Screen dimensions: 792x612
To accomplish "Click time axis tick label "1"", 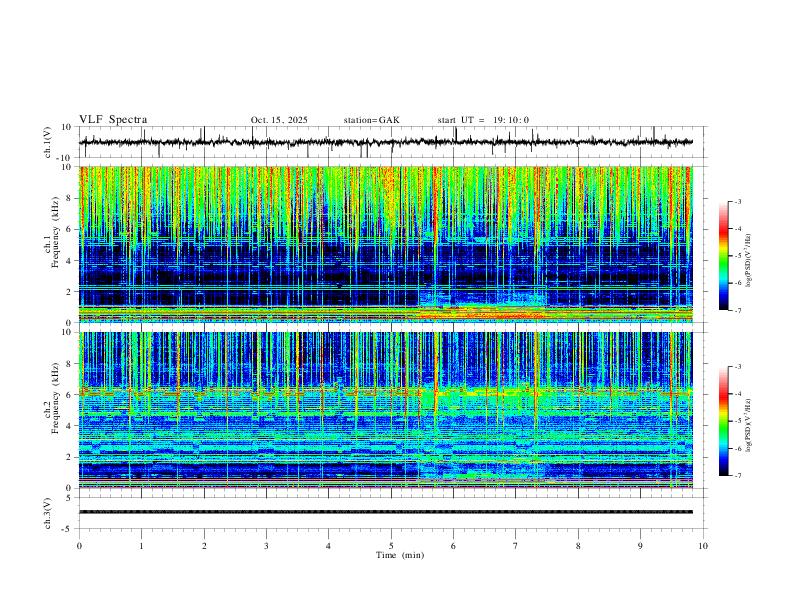I will (x=142, y=546).
